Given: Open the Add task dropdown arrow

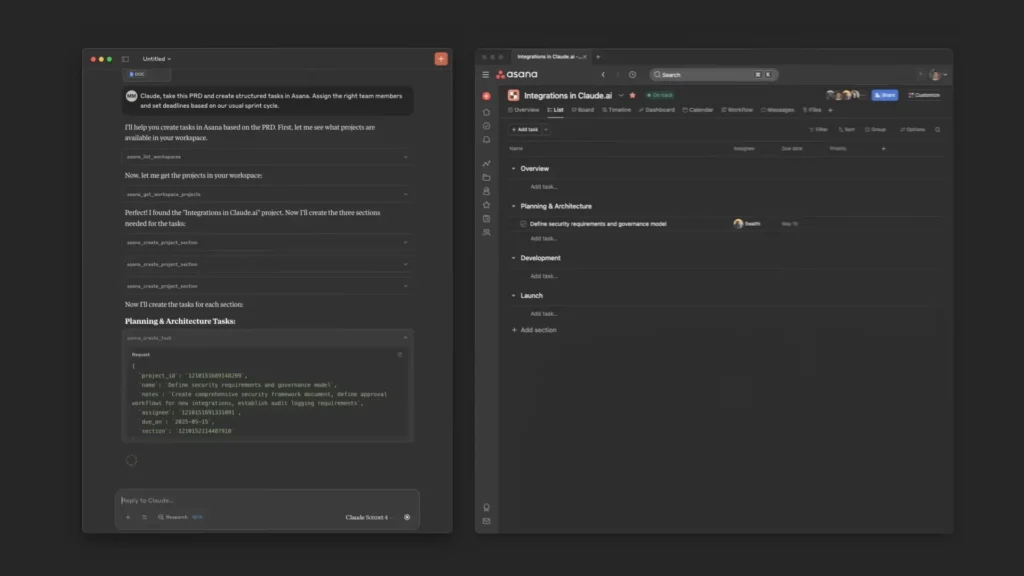Looking at the screenshot, I should tap(546, 129).
